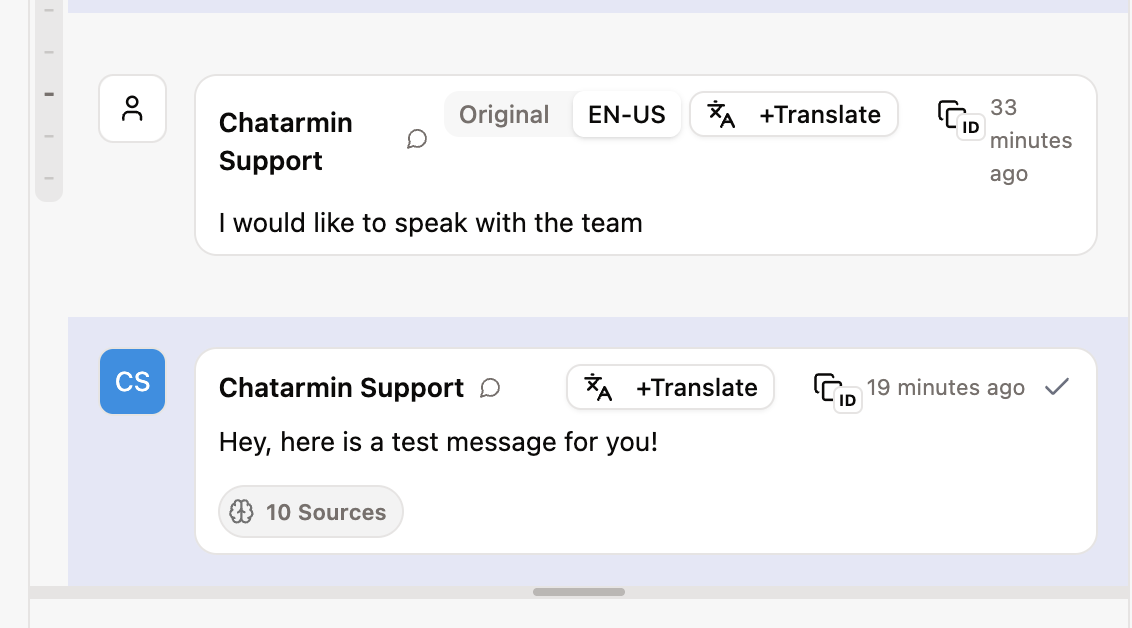Click the CS avatar badge
This screenshot has height=628, width=1132.
(132, 381)
